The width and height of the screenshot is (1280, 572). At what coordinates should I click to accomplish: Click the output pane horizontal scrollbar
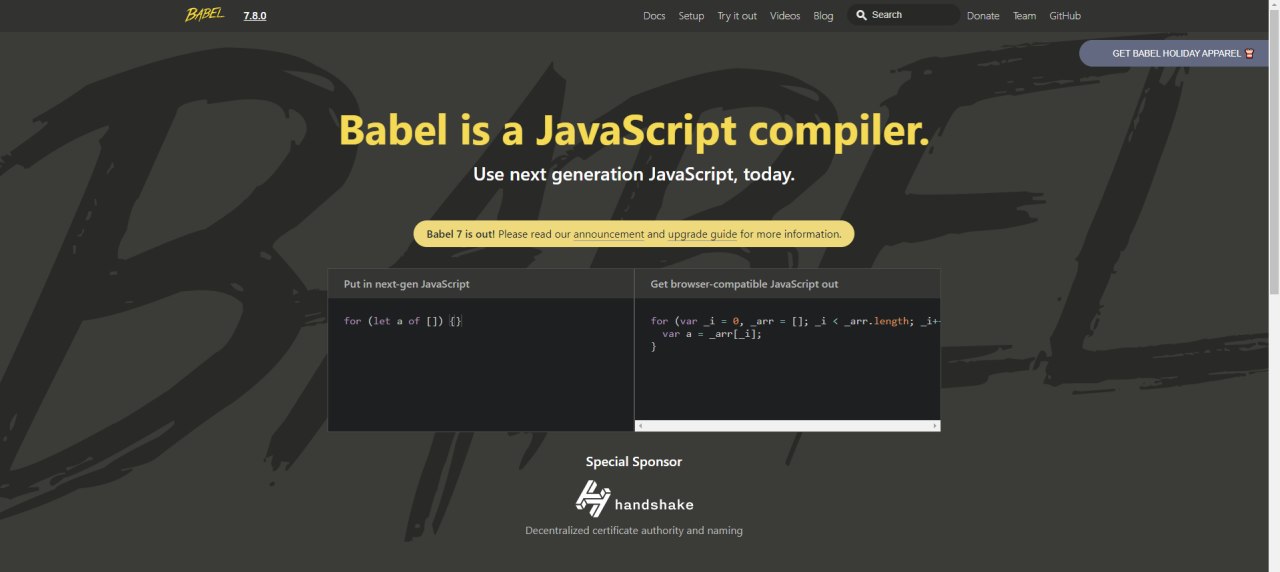pos(787,426)
